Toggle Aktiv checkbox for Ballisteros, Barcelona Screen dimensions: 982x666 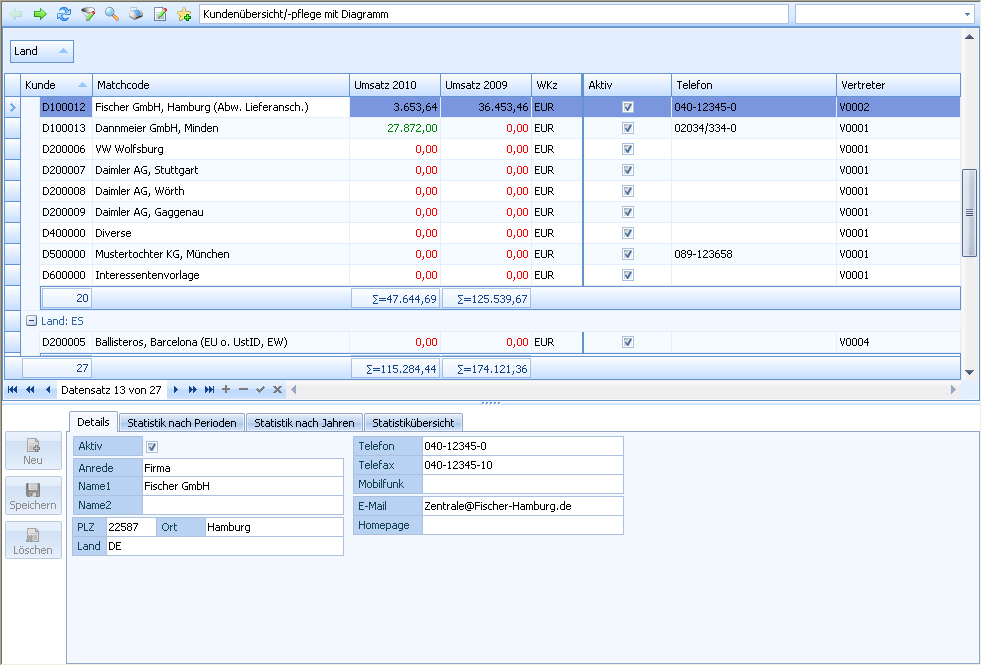tap(628, 342)
